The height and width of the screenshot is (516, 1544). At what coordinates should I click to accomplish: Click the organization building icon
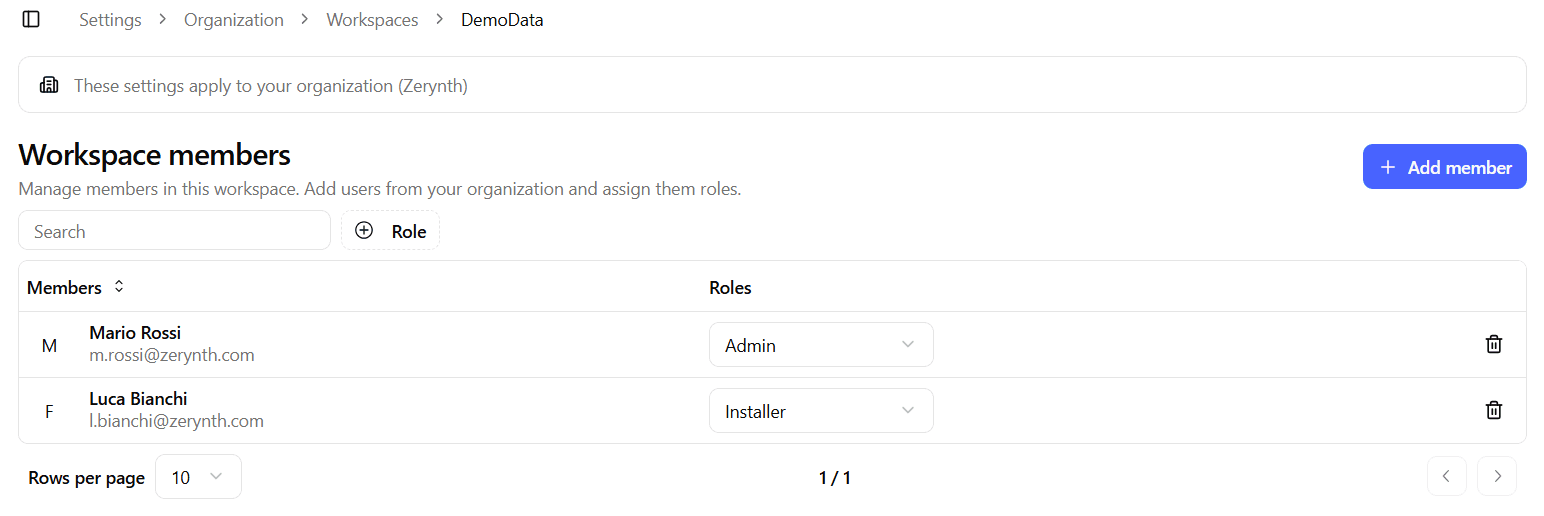(48, 86)
